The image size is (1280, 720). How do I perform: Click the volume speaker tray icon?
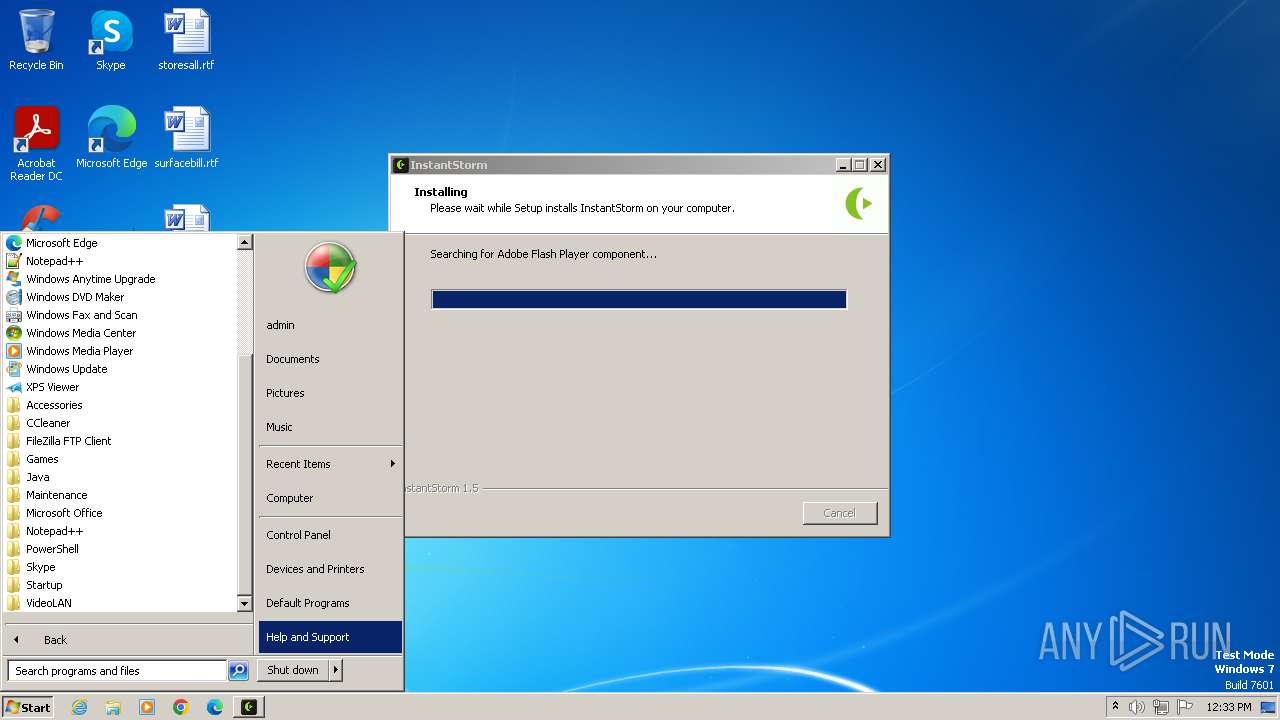coord(1136,707)
